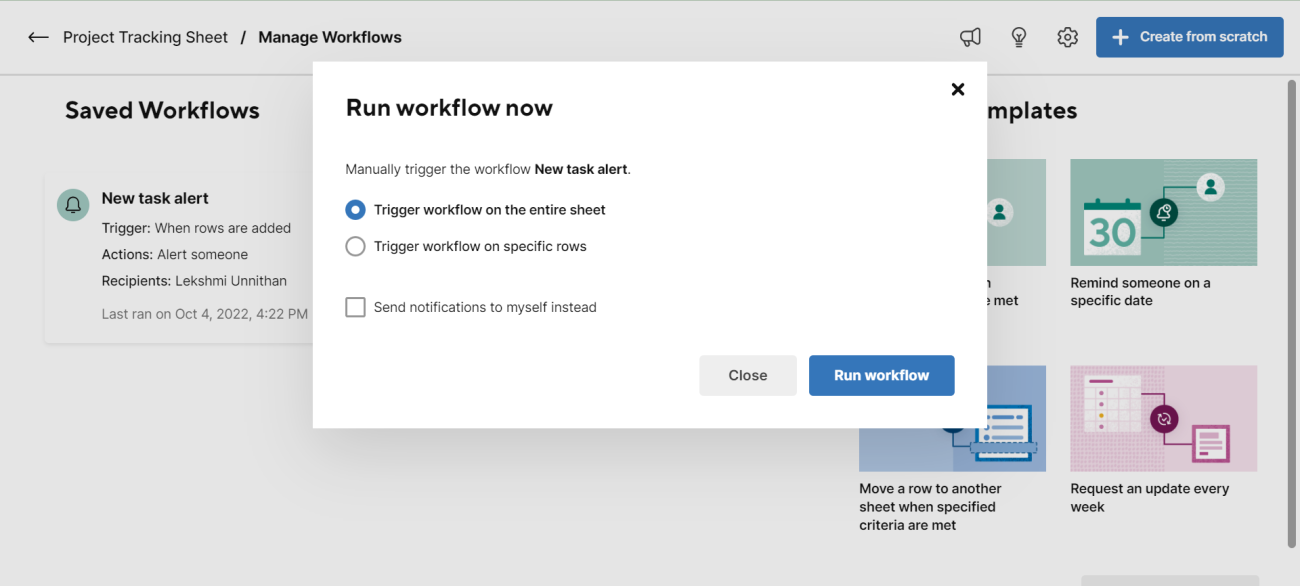Viewport: 1300px width, 586px height.
Task: Open the settings gear icon
Action: pos(1067,37)
